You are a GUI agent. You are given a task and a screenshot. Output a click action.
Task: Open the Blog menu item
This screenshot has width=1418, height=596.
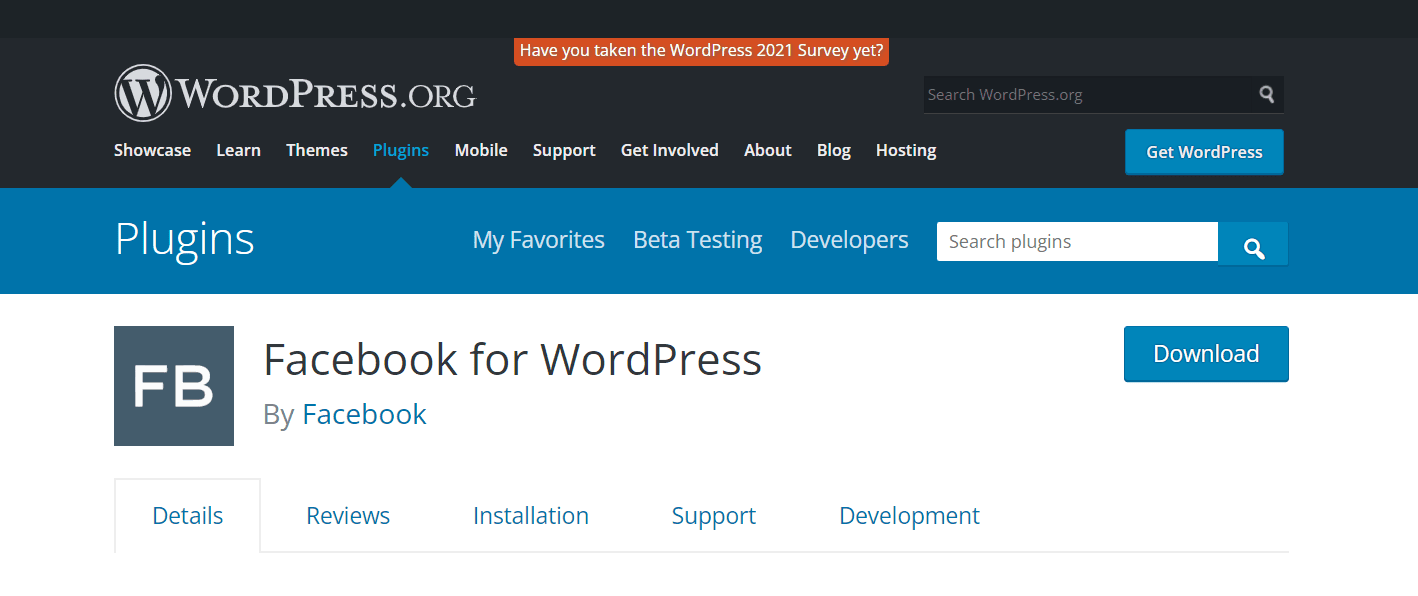[834, 150]
